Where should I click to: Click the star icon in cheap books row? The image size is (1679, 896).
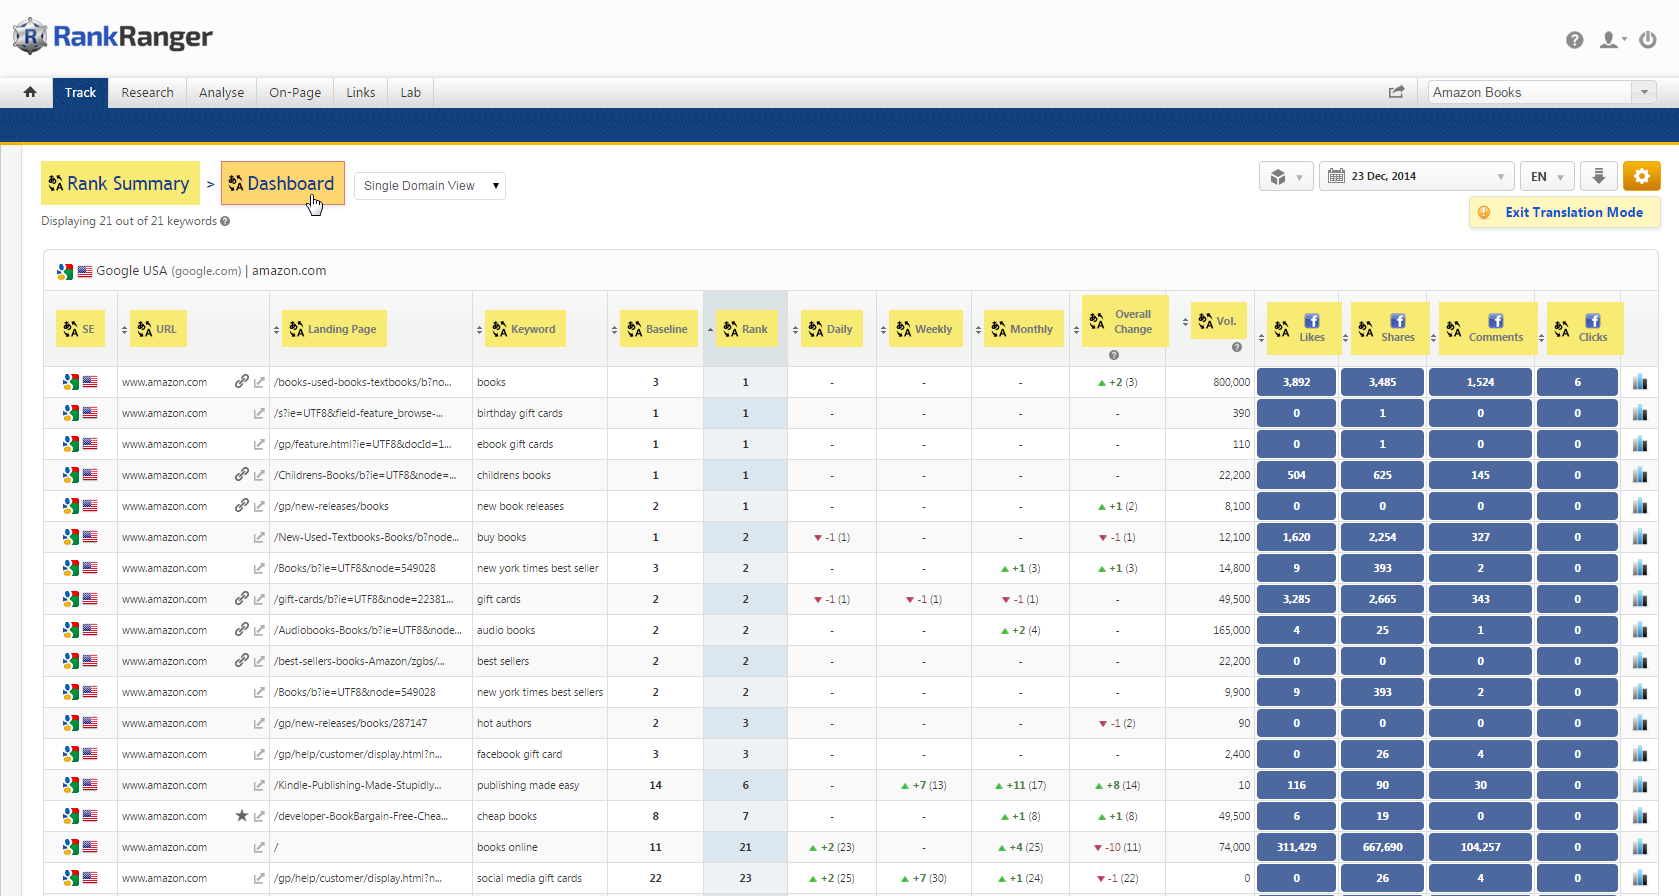coord(241,816)
